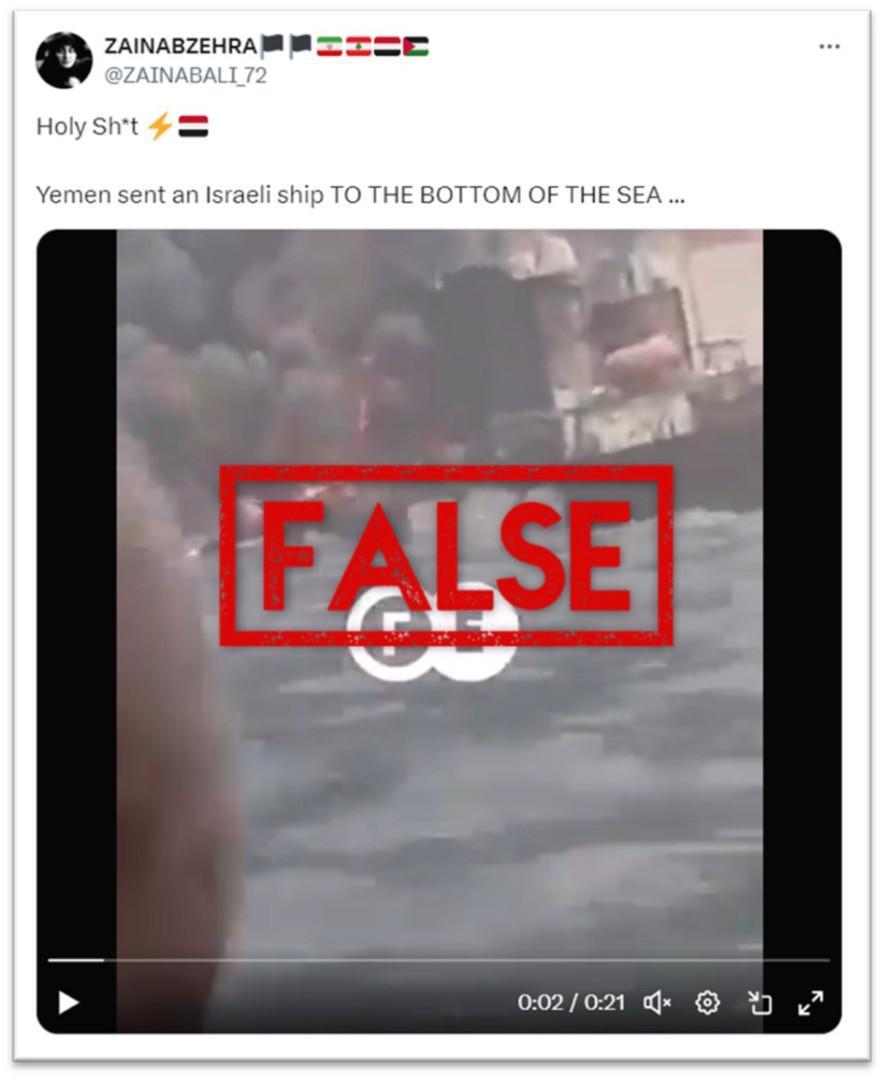Open the three-dot more options menu
Screen dimensions: 884x1080
tap(829, 47)
